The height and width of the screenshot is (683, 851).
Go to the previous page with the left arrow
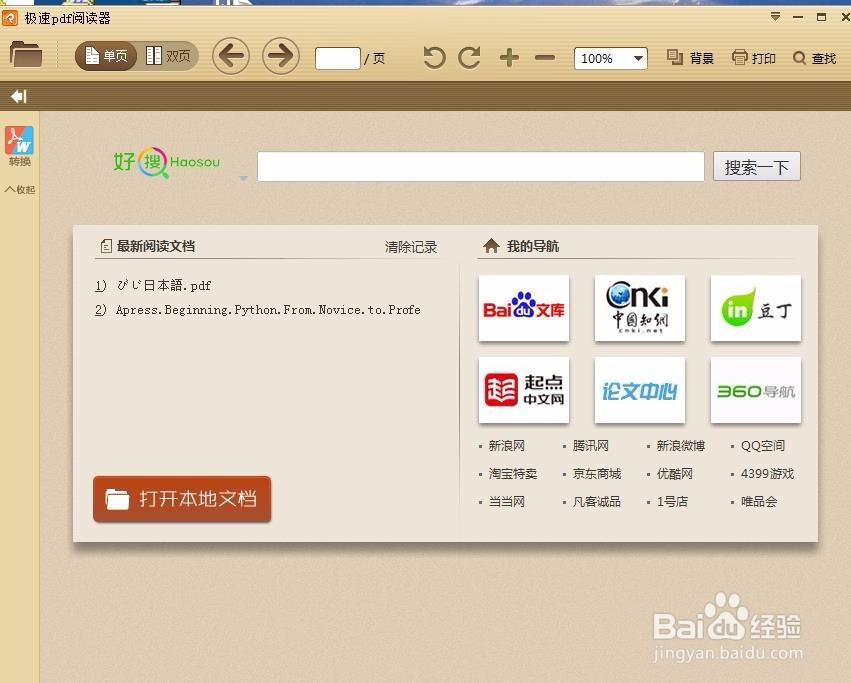(231, 56)
